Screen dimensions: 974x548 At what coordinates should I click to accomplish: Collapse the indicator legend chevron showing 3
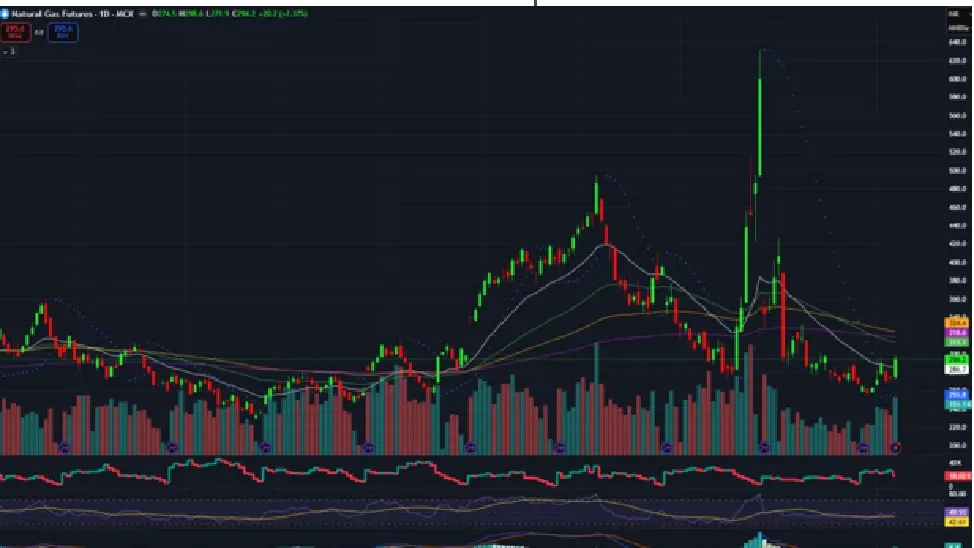[x=8, y=52]
